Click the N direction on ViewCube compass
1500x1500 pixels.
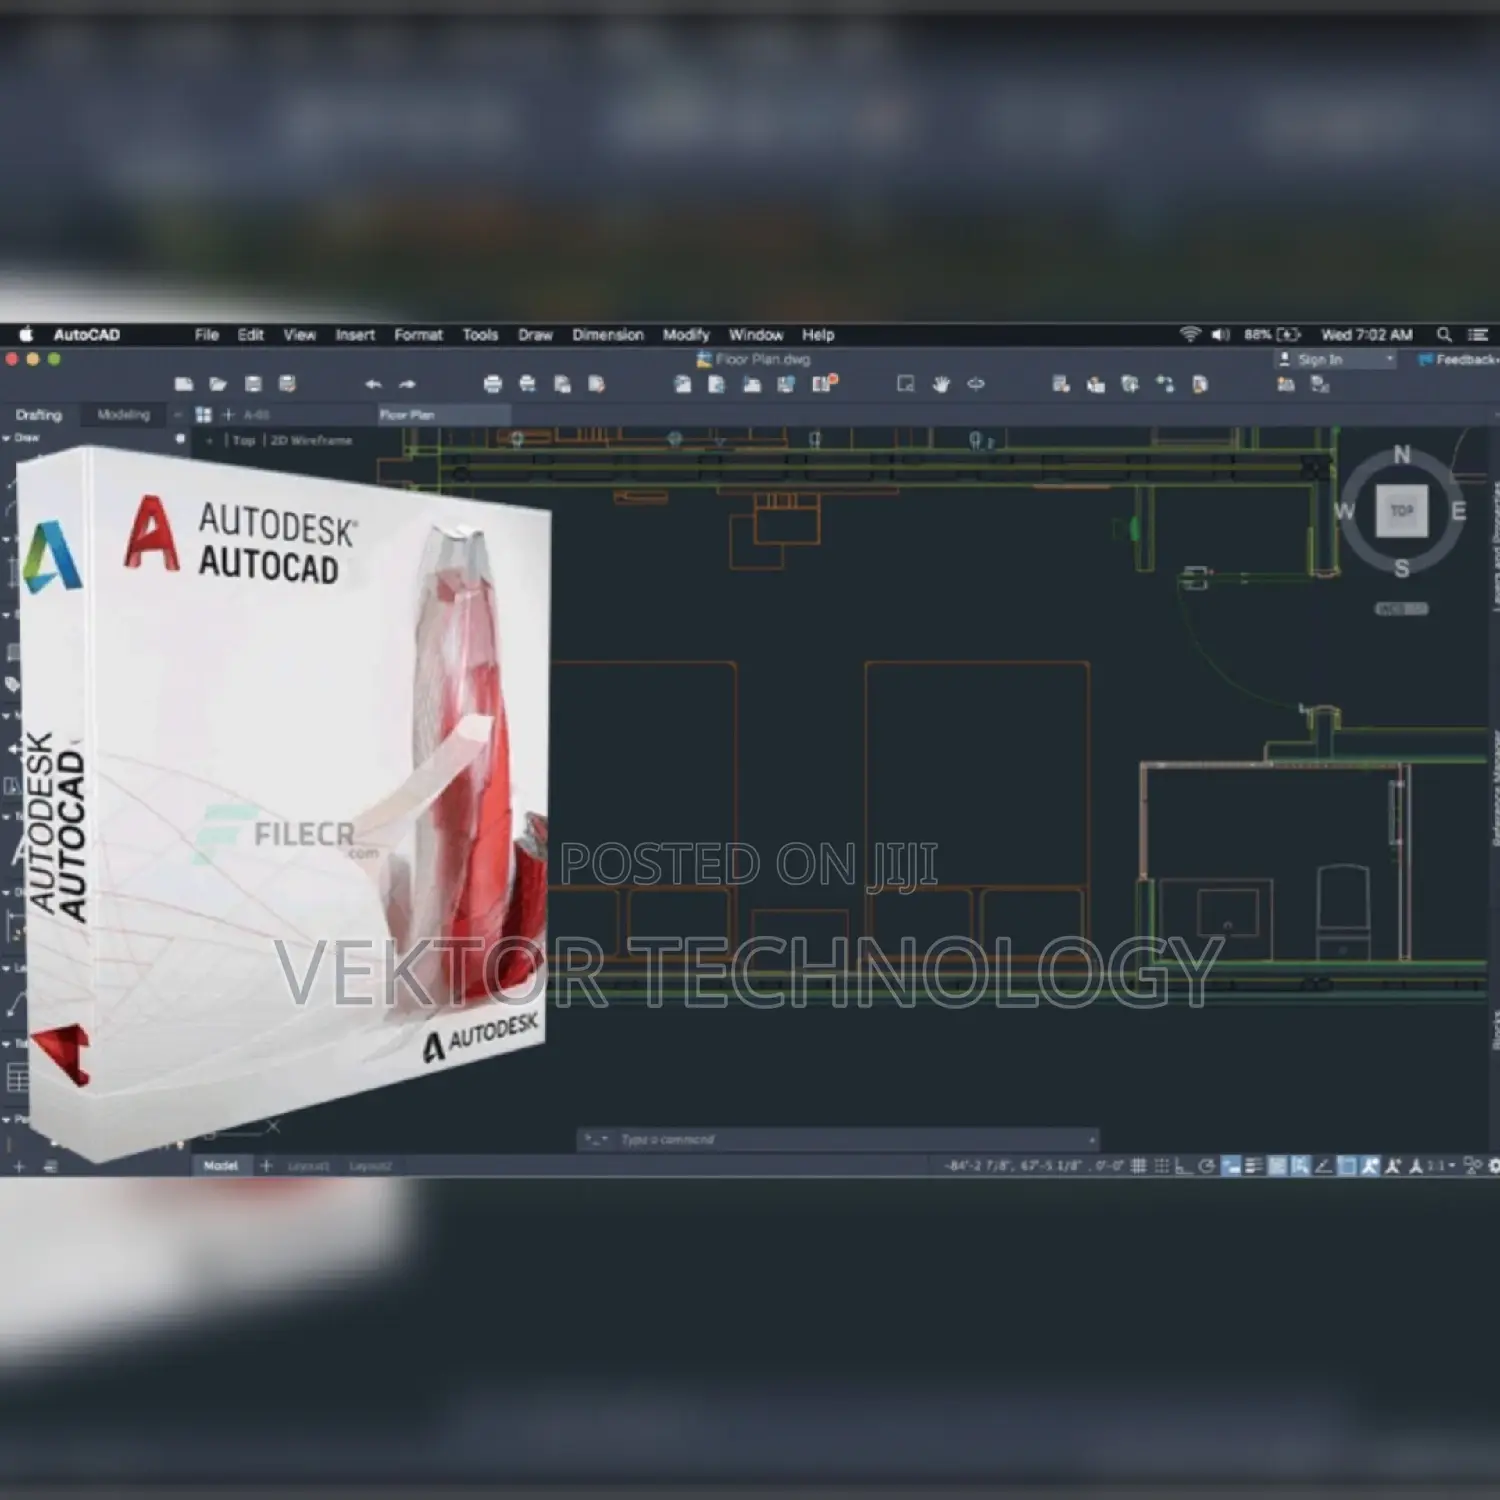pos(1402,455)
